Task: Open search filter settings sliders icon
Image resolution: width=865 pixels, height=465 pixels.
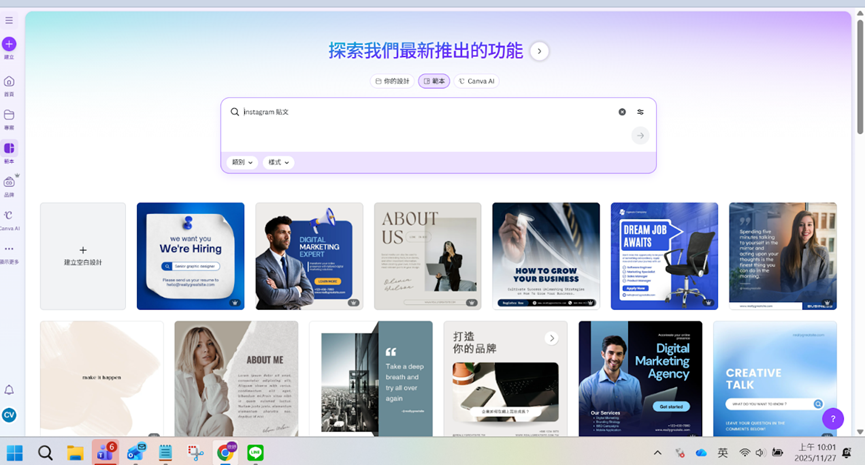Action: [640, 112]
